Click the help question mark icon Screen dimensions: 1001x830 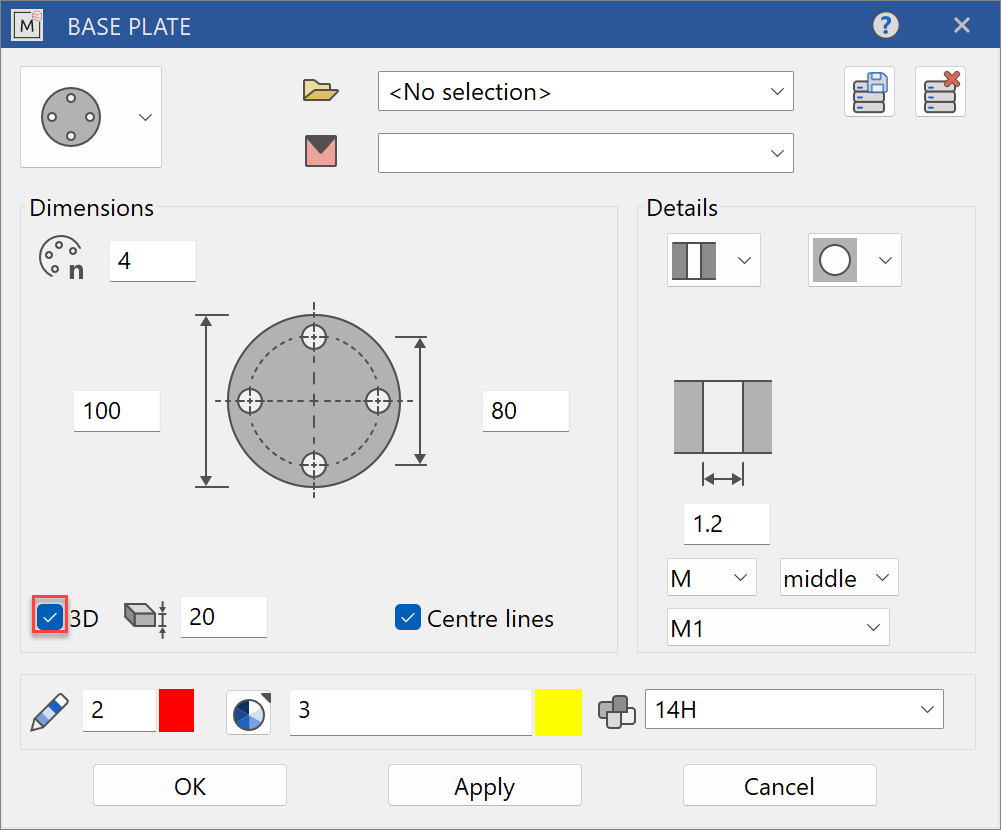click(x=885, y=26)
